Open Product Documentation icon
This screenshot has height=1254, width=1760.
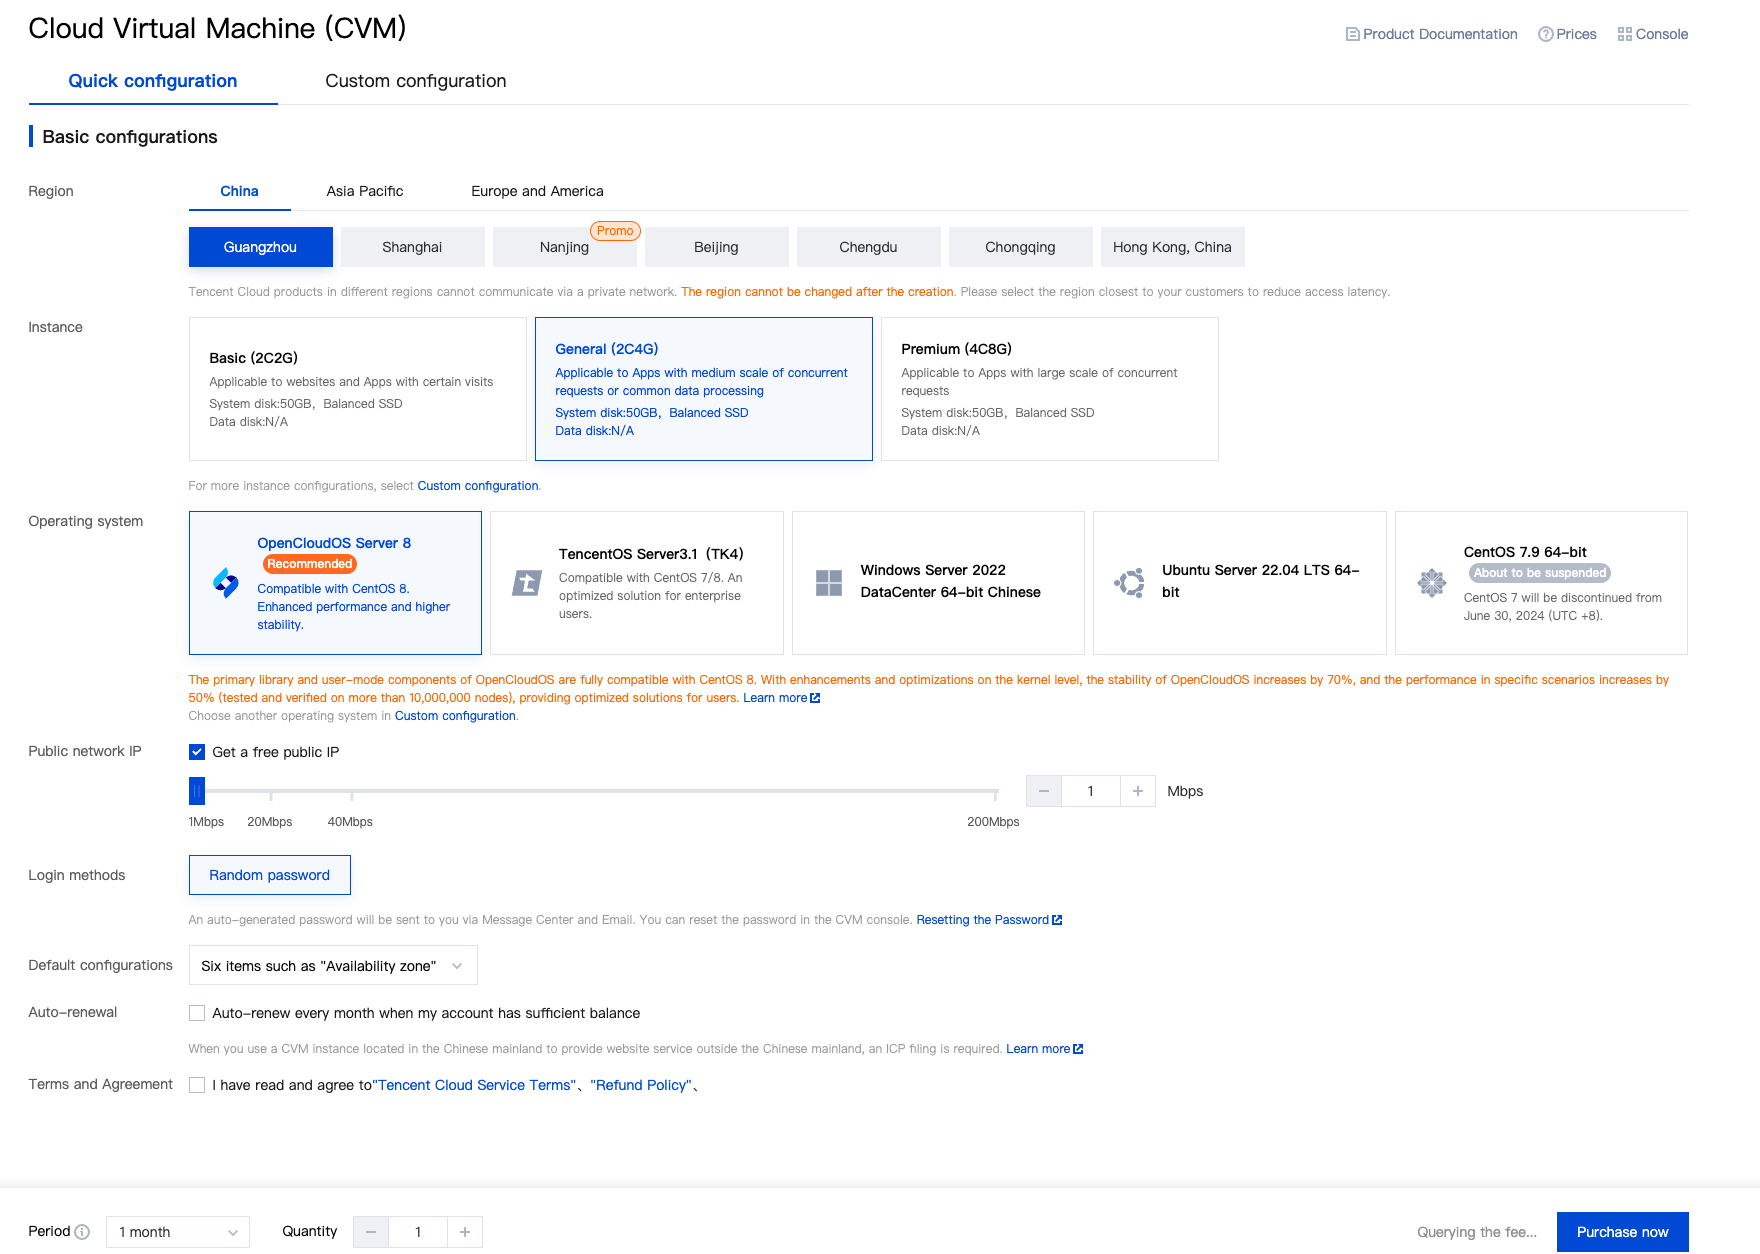1352,34
